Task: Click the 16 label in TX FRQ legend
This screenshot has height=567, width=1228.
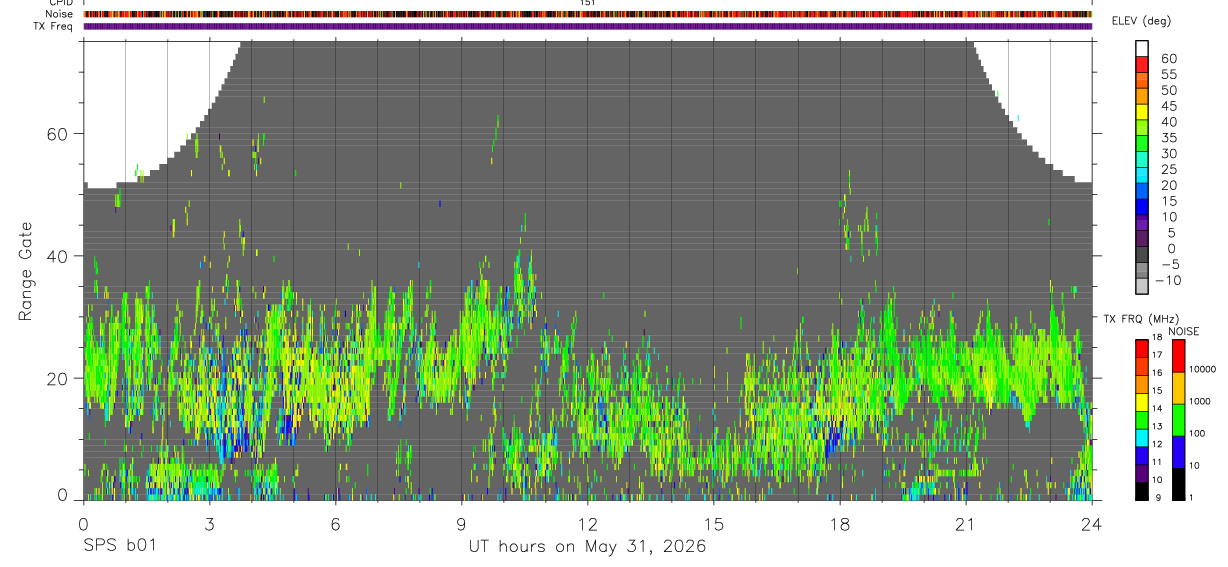Action: (x=1156, y=372)
